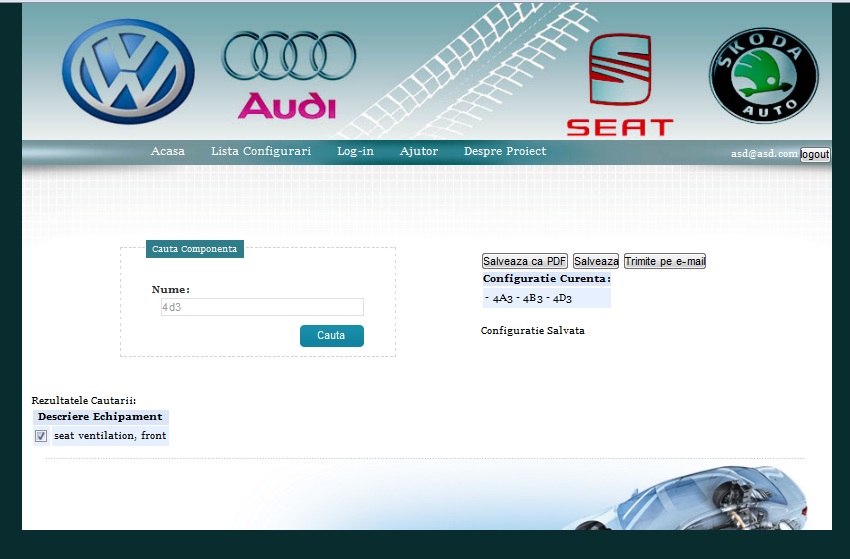
Task: Click the asd@asd.com user label
Action: [764, 153]
